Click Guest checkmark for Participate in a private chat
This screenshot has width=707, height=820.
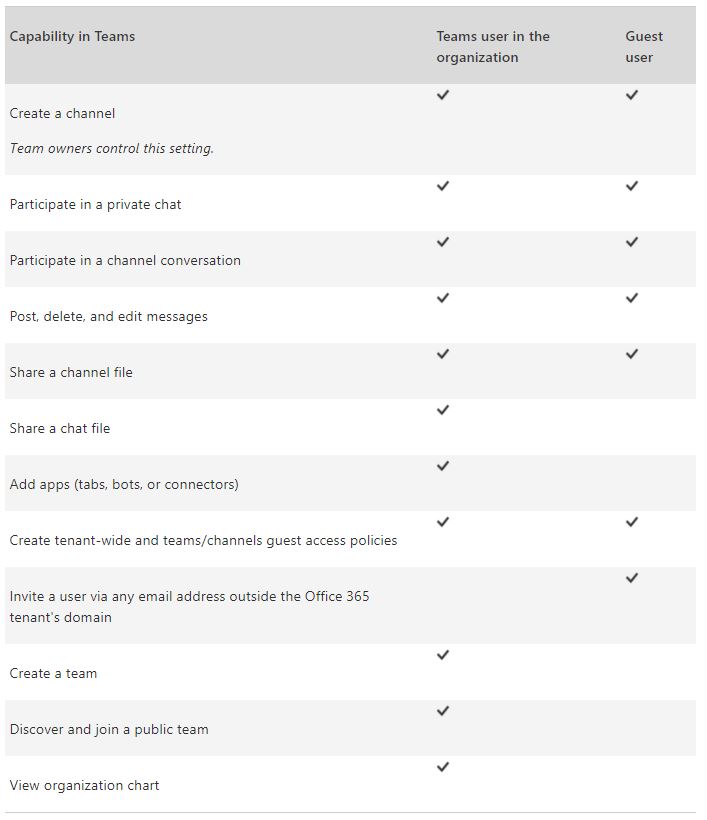631,186
